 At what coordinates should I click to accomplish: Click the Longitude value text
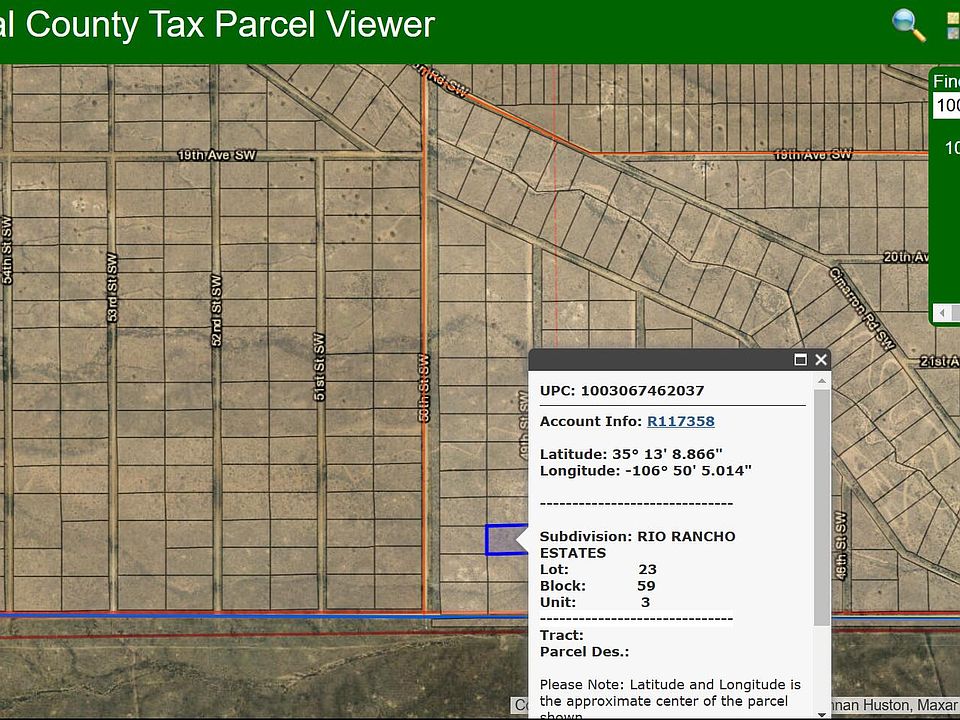tap(688, 471)
